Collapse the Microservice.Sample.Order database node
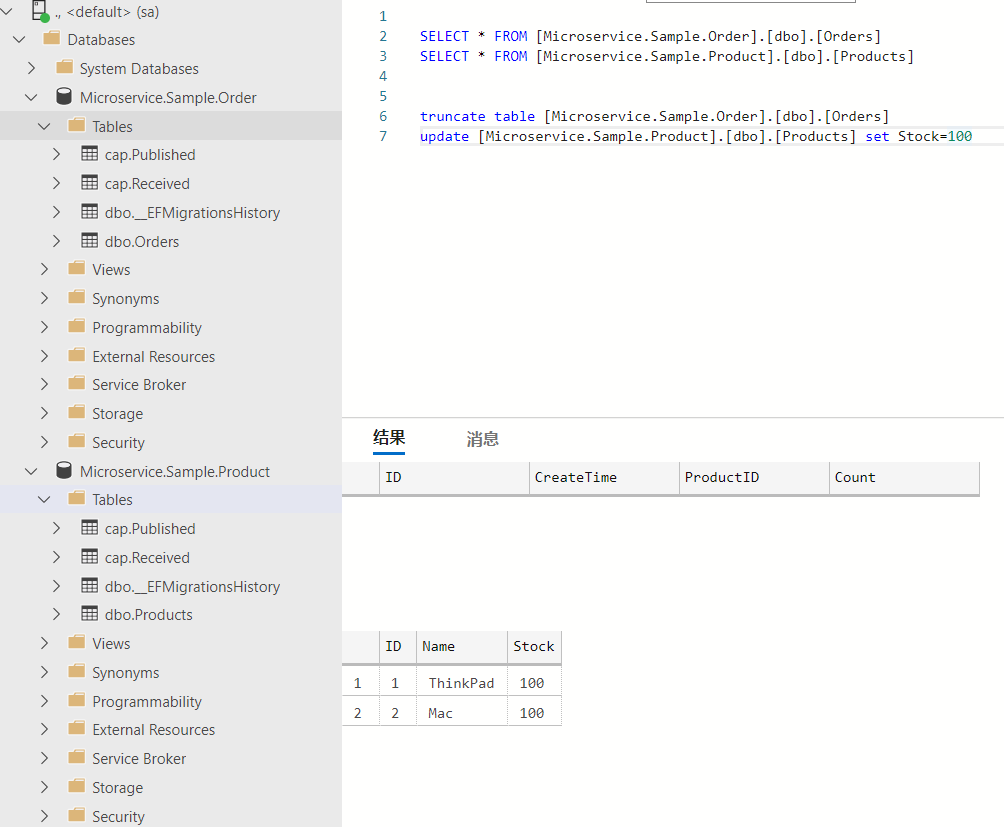The height and width of the screenshot is (827, 1004). click(32, 97)
